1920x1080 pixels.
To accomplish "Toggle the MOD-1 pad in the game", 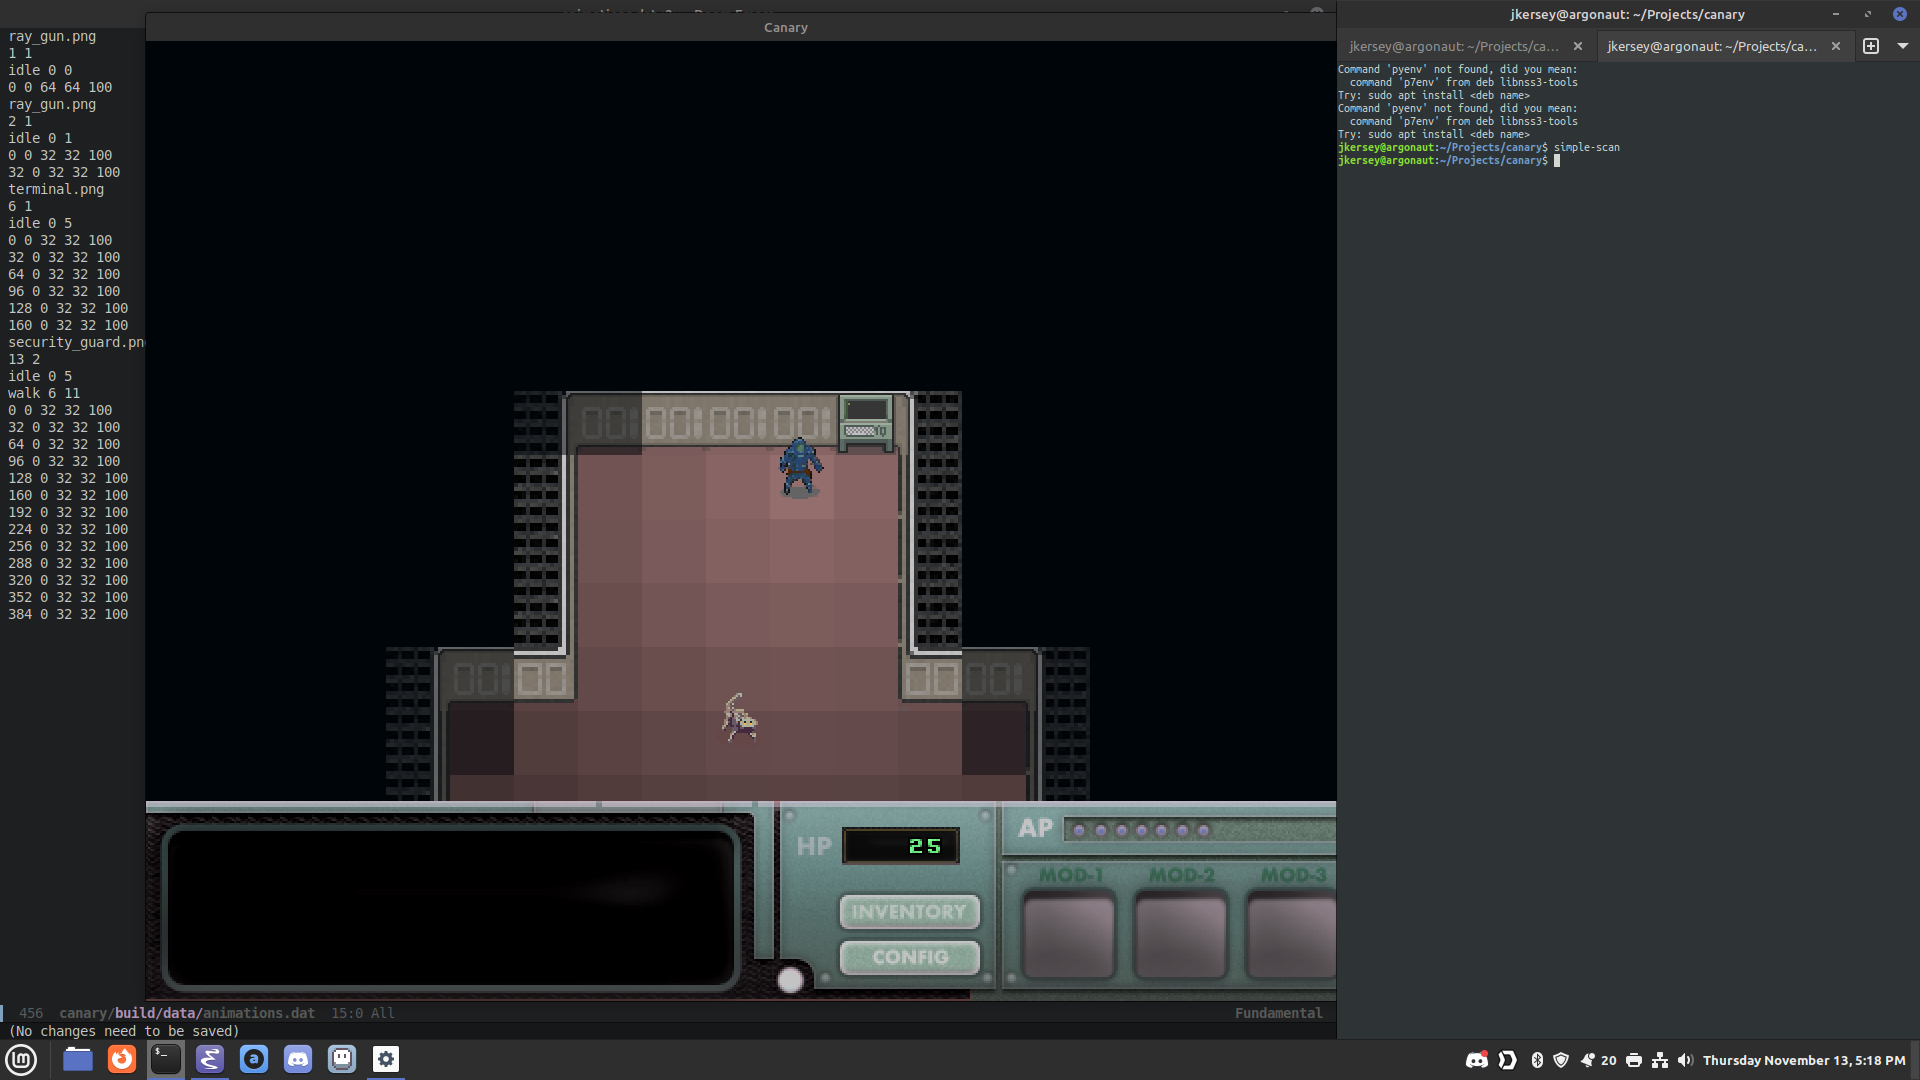I will (1068, 934).
